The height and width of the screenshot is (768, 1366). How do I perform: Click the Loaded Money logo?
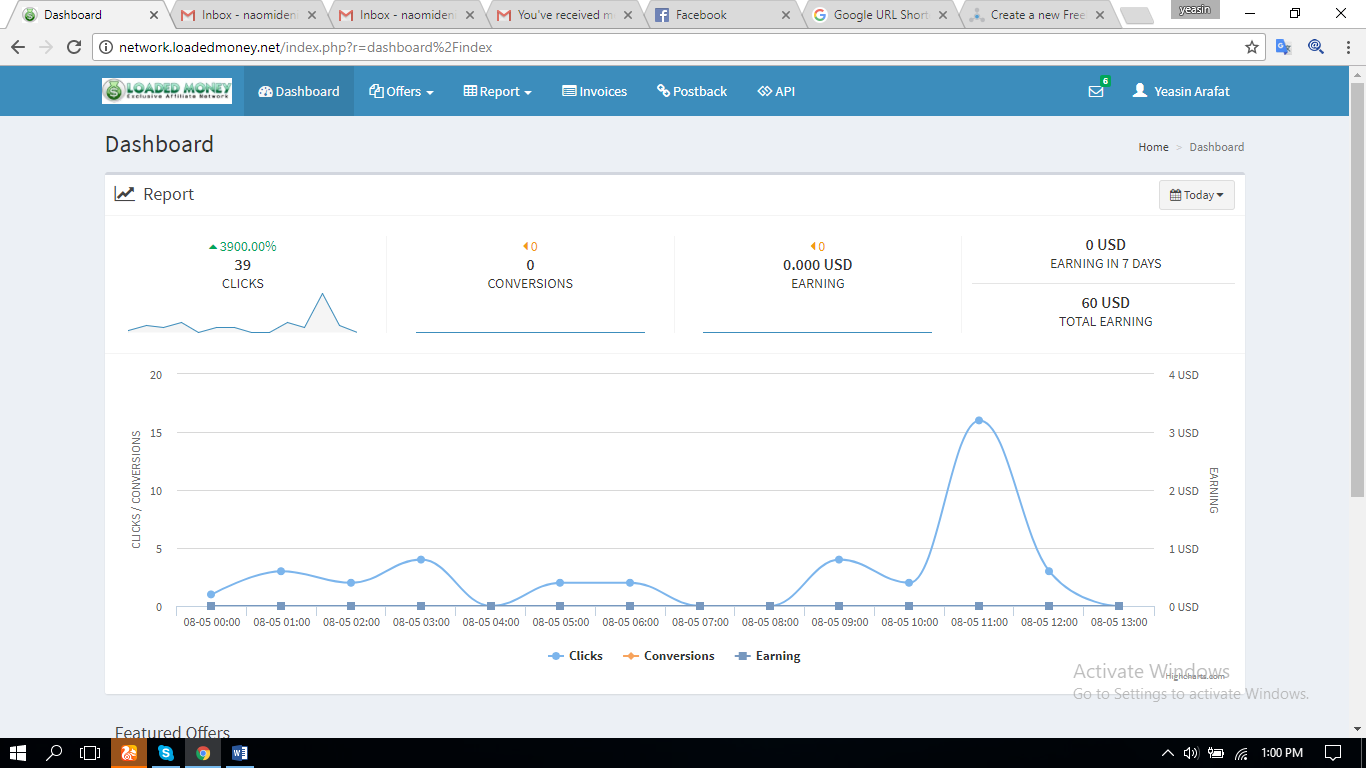coord(167,91)
